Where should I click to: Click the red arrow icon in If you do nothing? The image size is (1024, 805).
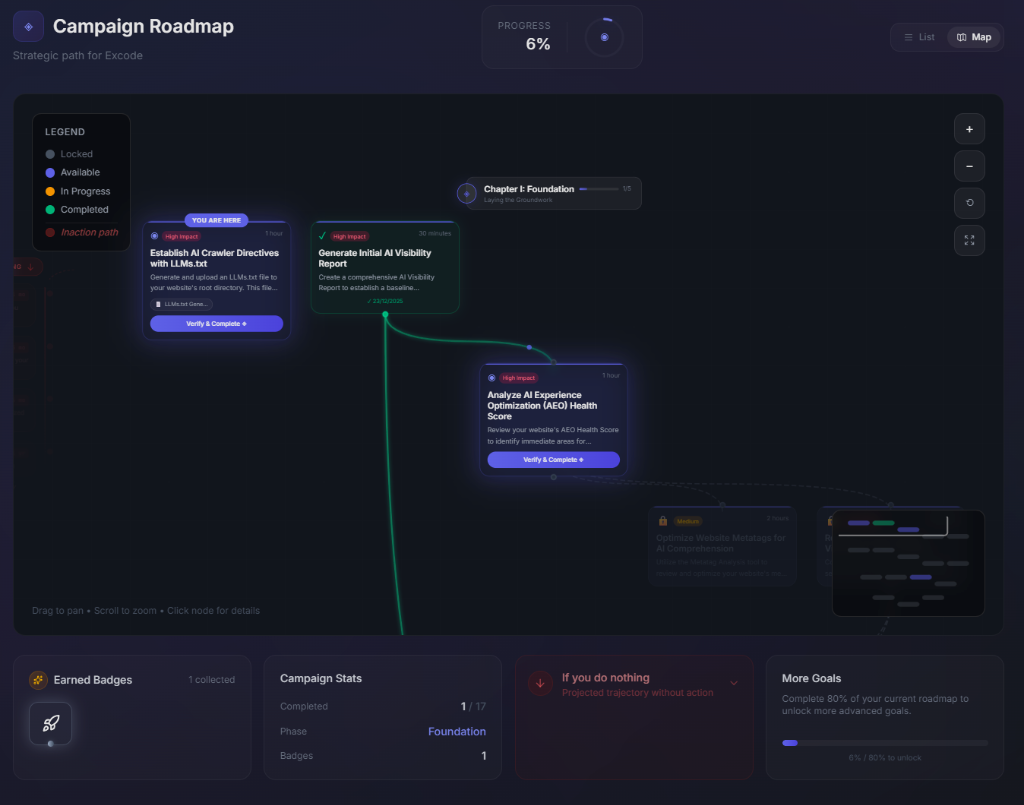(540, 684)
